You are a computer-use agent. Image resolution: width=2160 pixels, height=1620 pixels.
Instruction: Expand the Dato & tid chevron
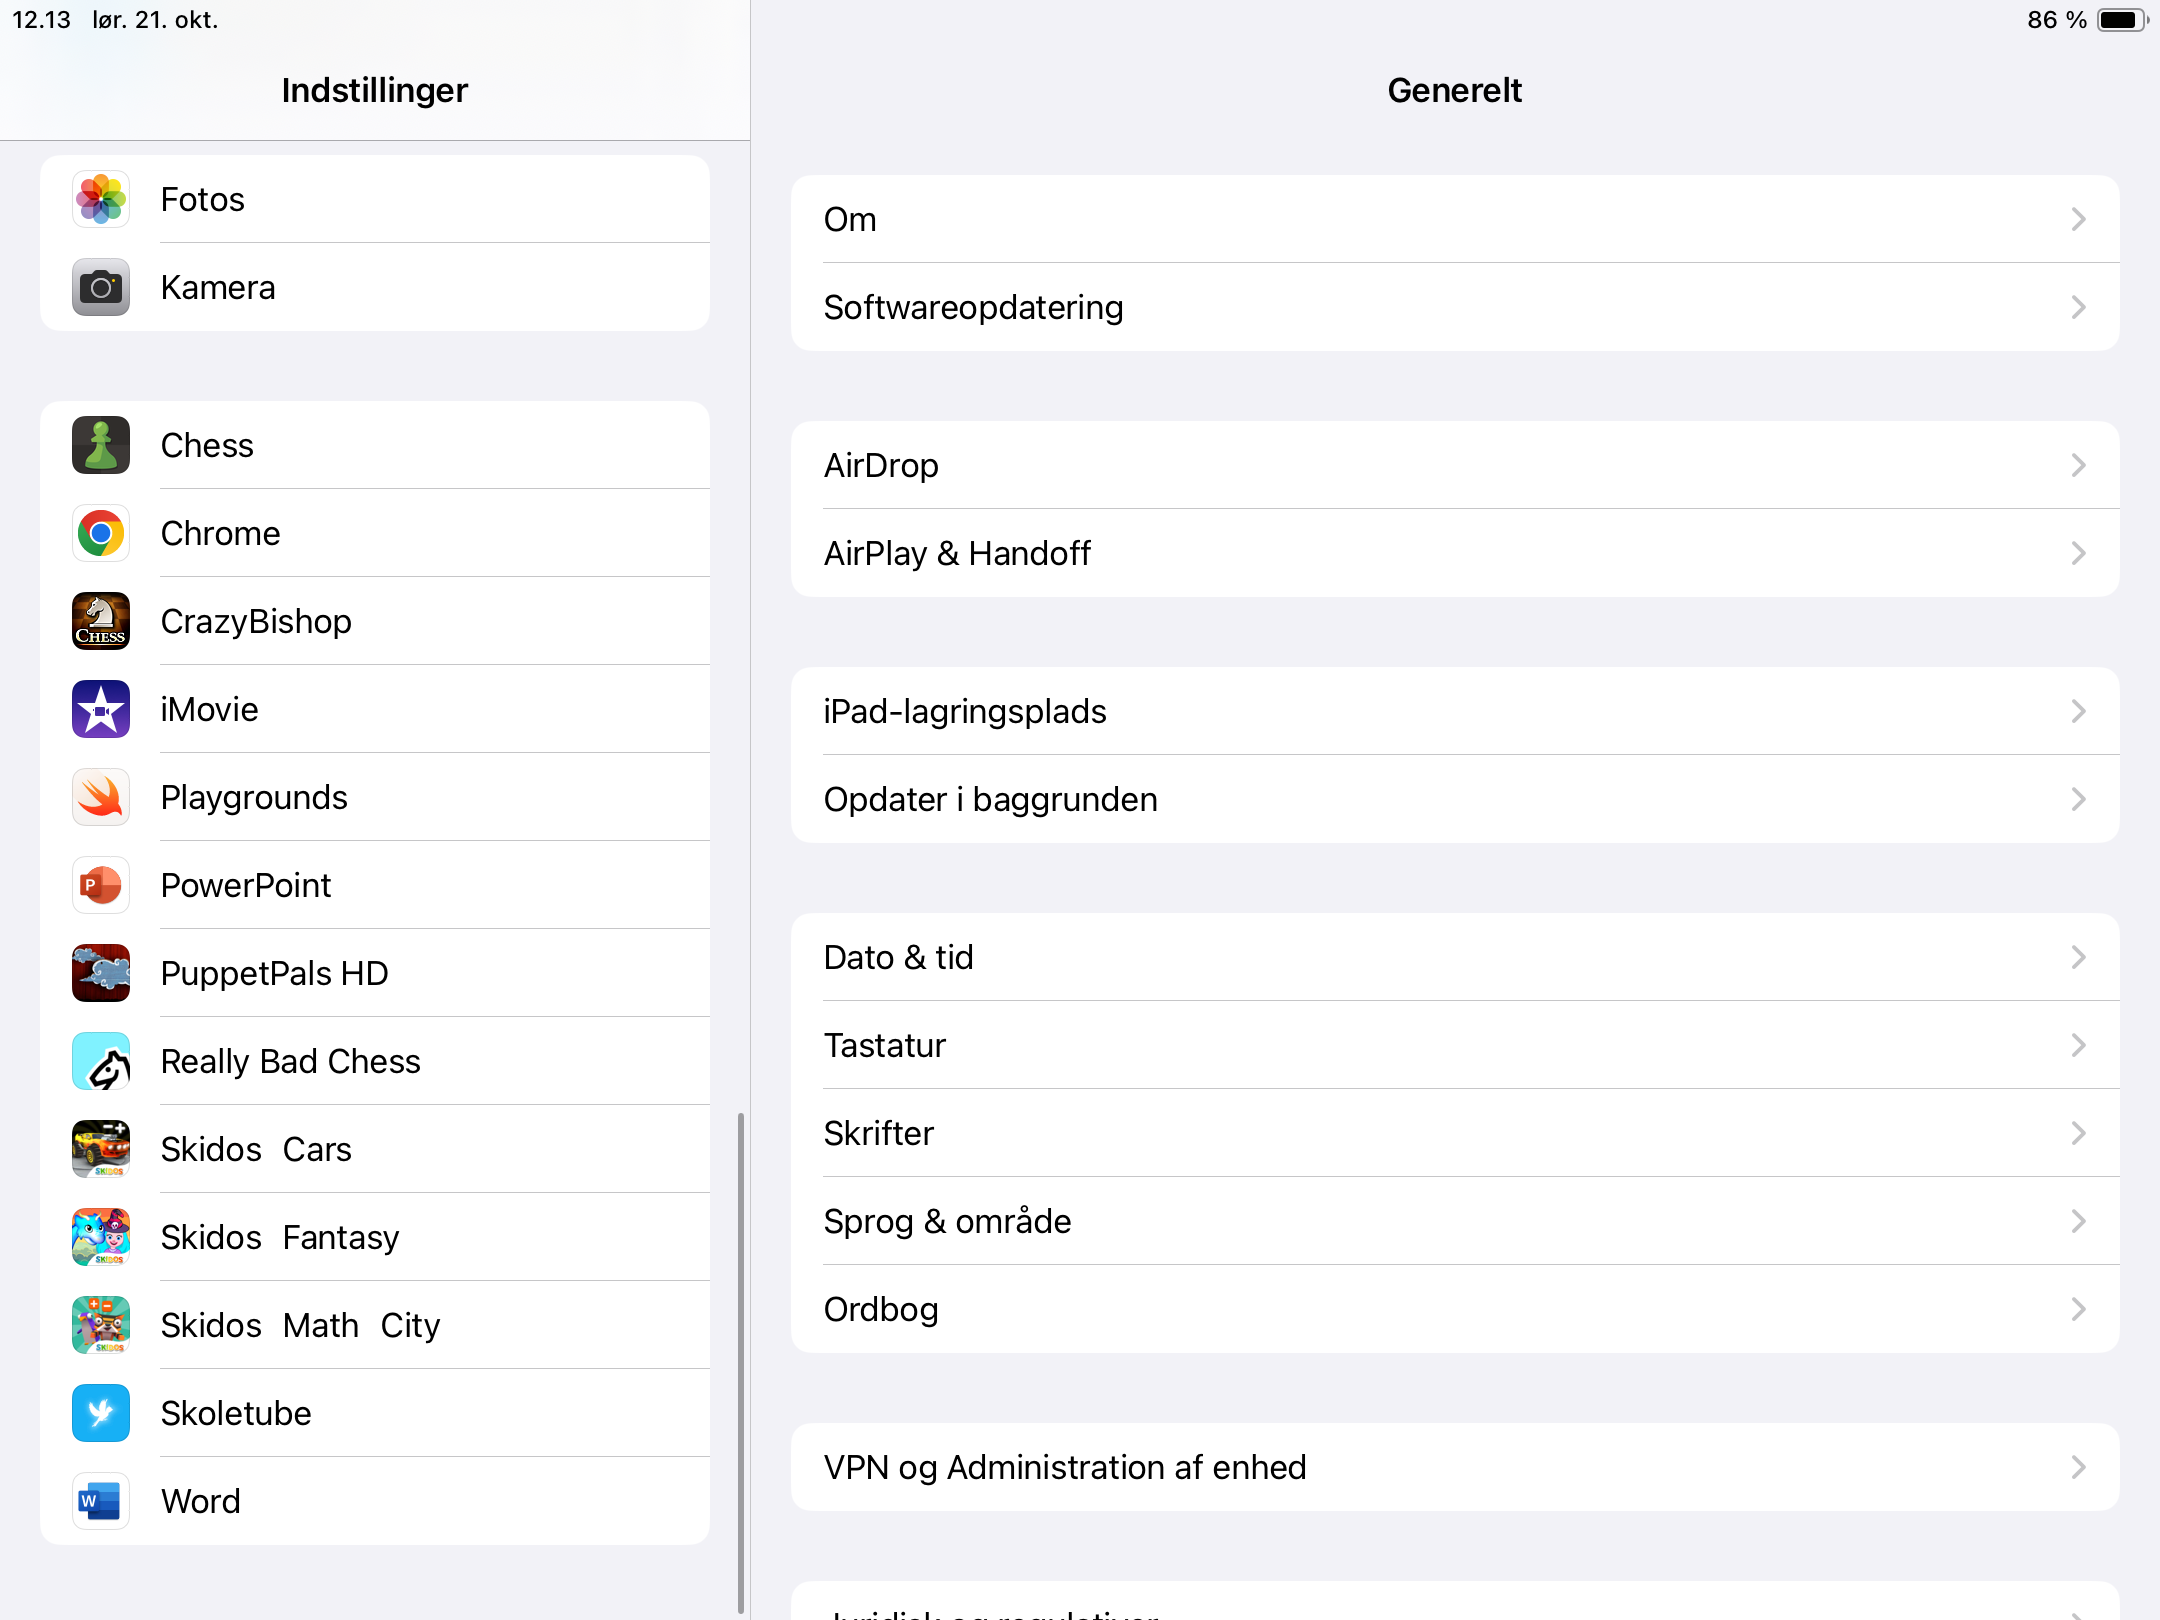pos(2079,957)
